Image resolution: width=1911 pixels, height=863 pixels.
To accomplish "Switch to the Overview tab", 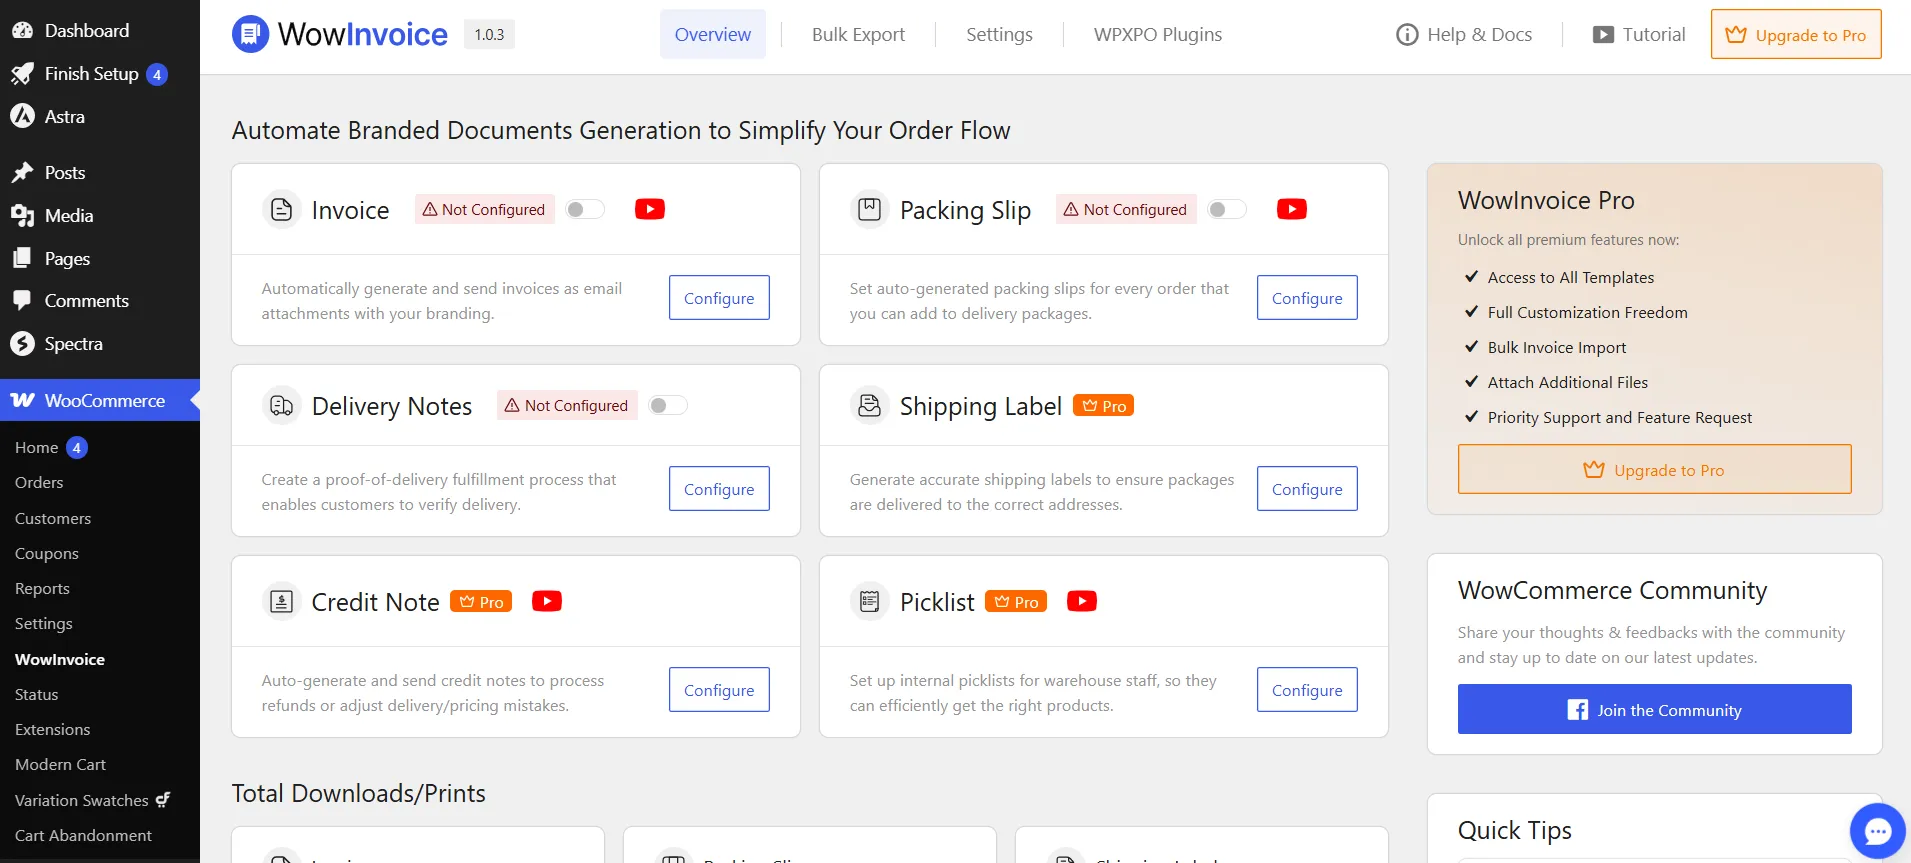I will 713,34.
